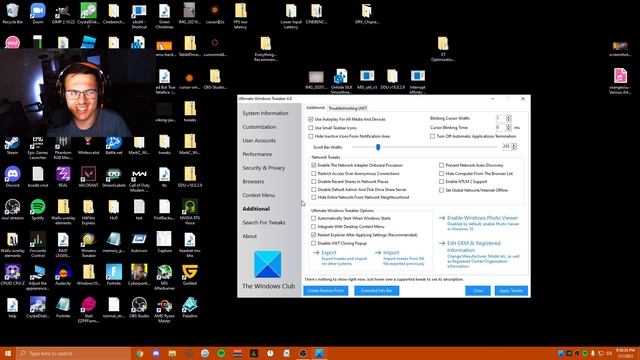
Task: Click Extended Info Bar button
Action: pyautogui.click(x=376, y=291)
